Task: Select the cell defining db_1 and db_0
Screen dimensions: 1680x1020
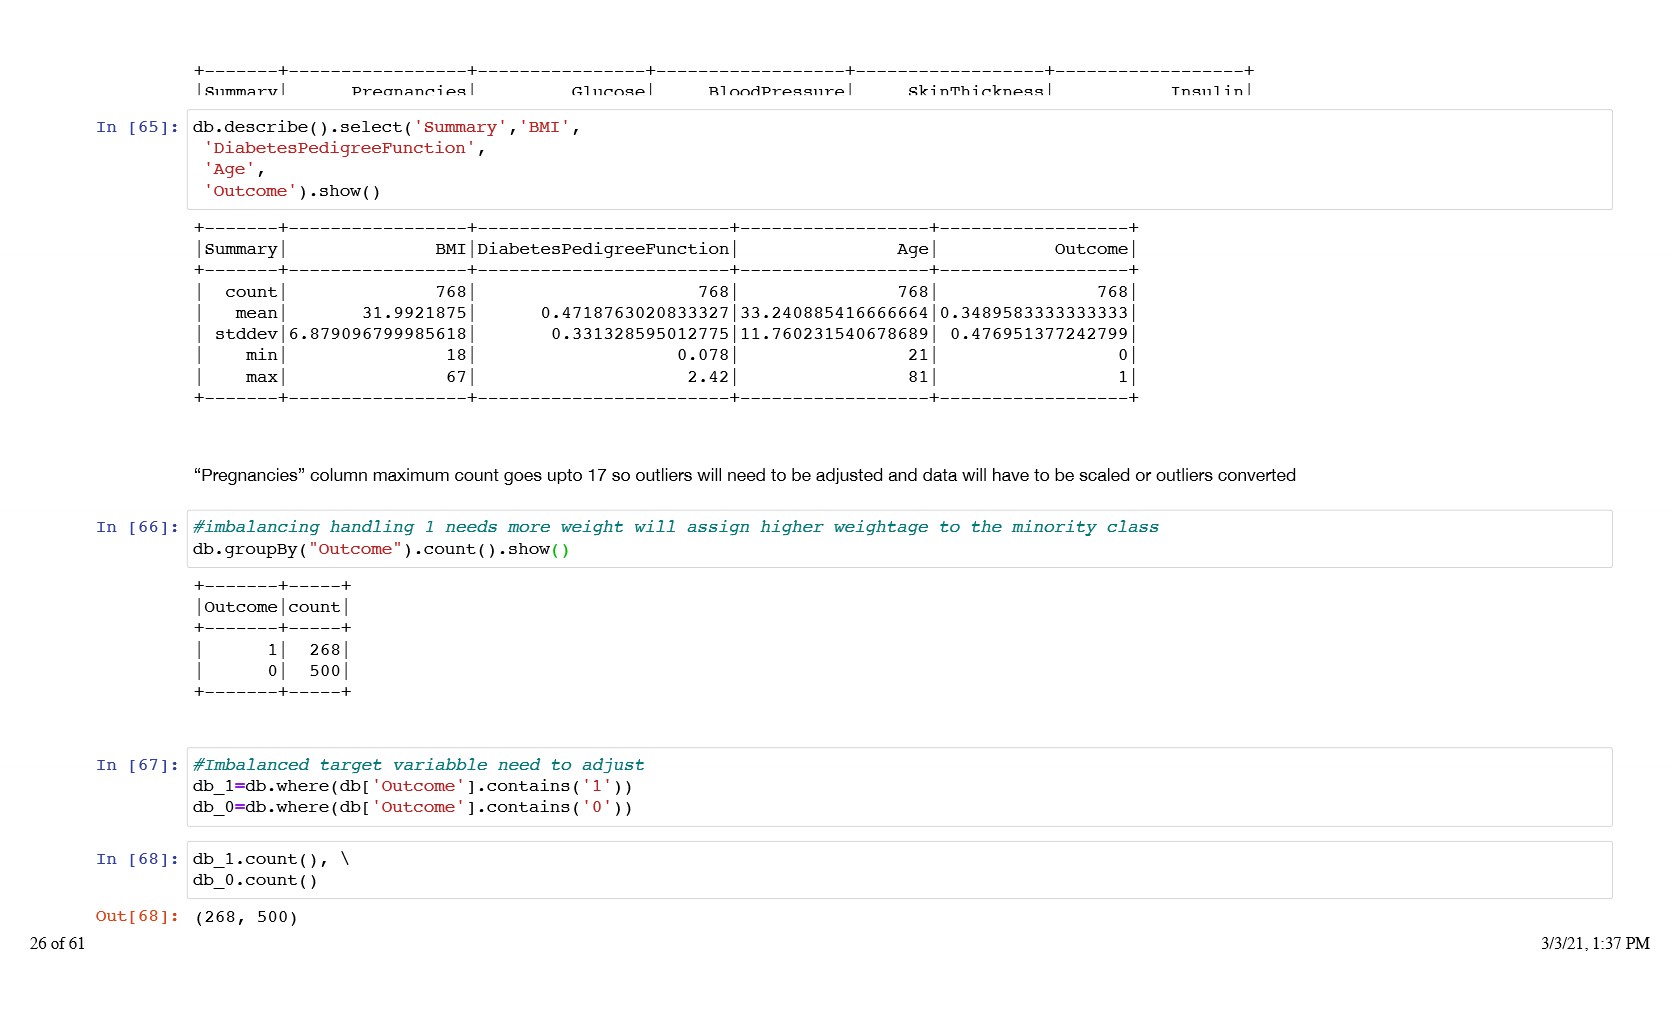Action: coord(898,787)
